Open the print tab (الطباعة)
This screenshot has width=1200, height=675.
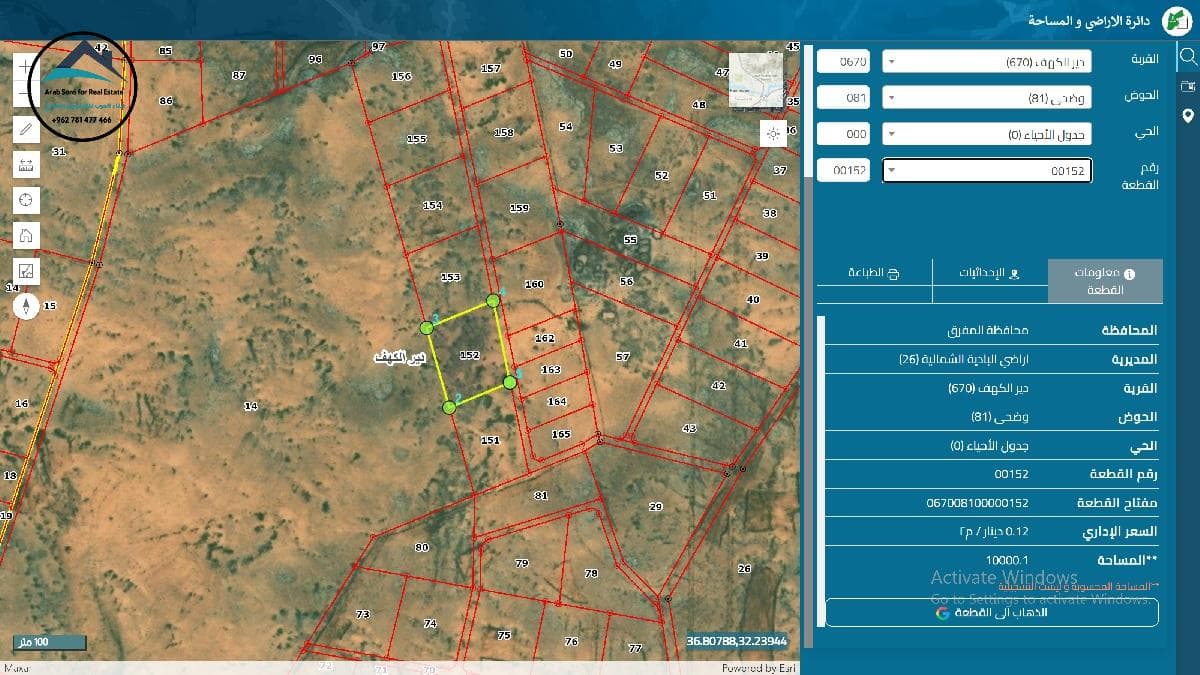tap(873, 272)
